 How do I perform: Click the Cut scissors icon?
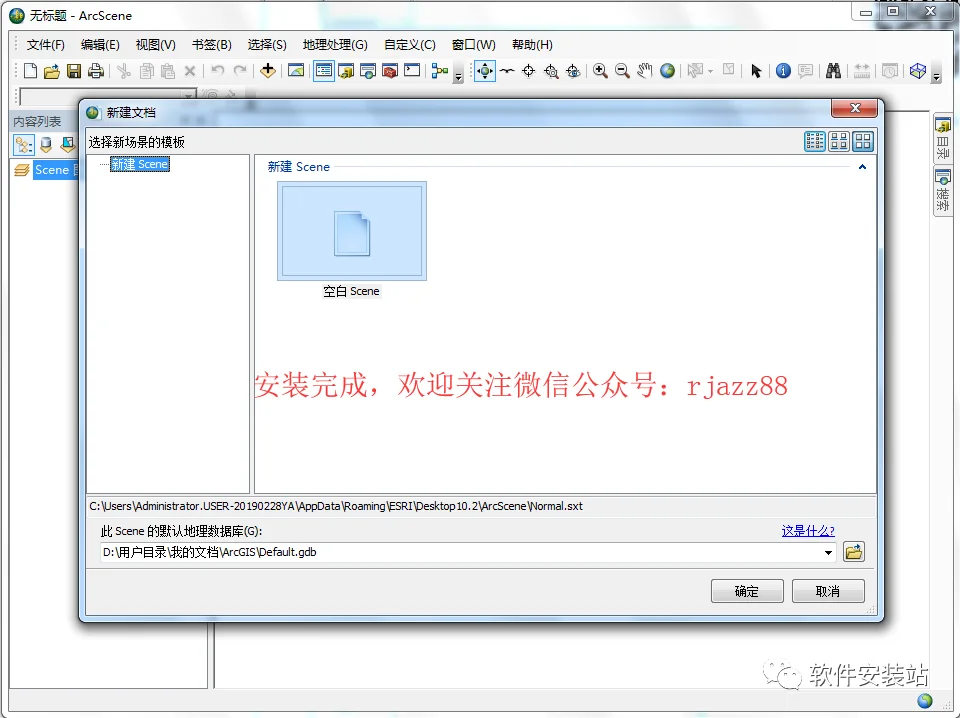124,71
